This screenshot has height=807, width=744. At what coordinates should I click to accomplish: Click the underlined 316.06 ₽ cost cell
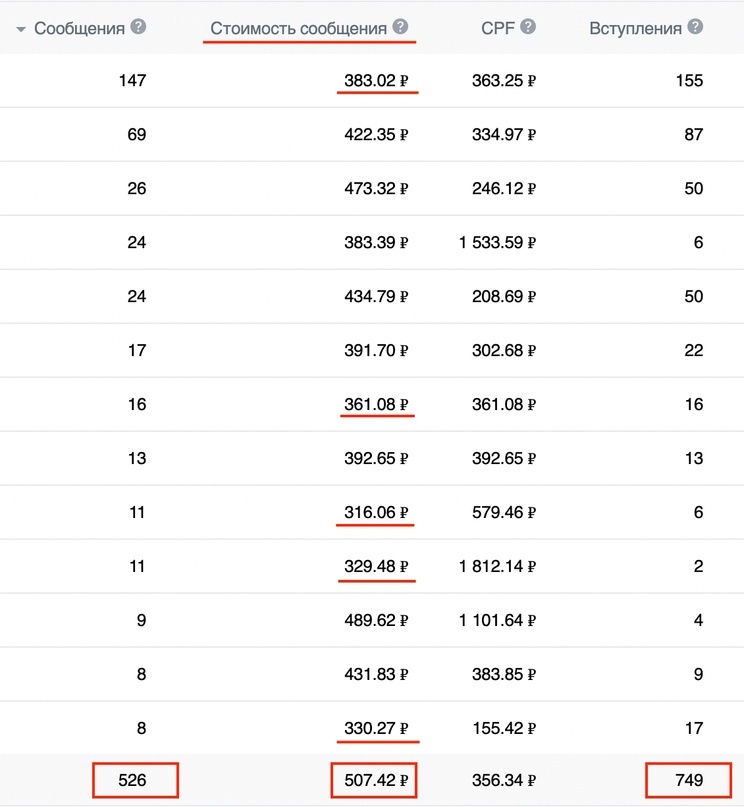click(x=377, y=512)
